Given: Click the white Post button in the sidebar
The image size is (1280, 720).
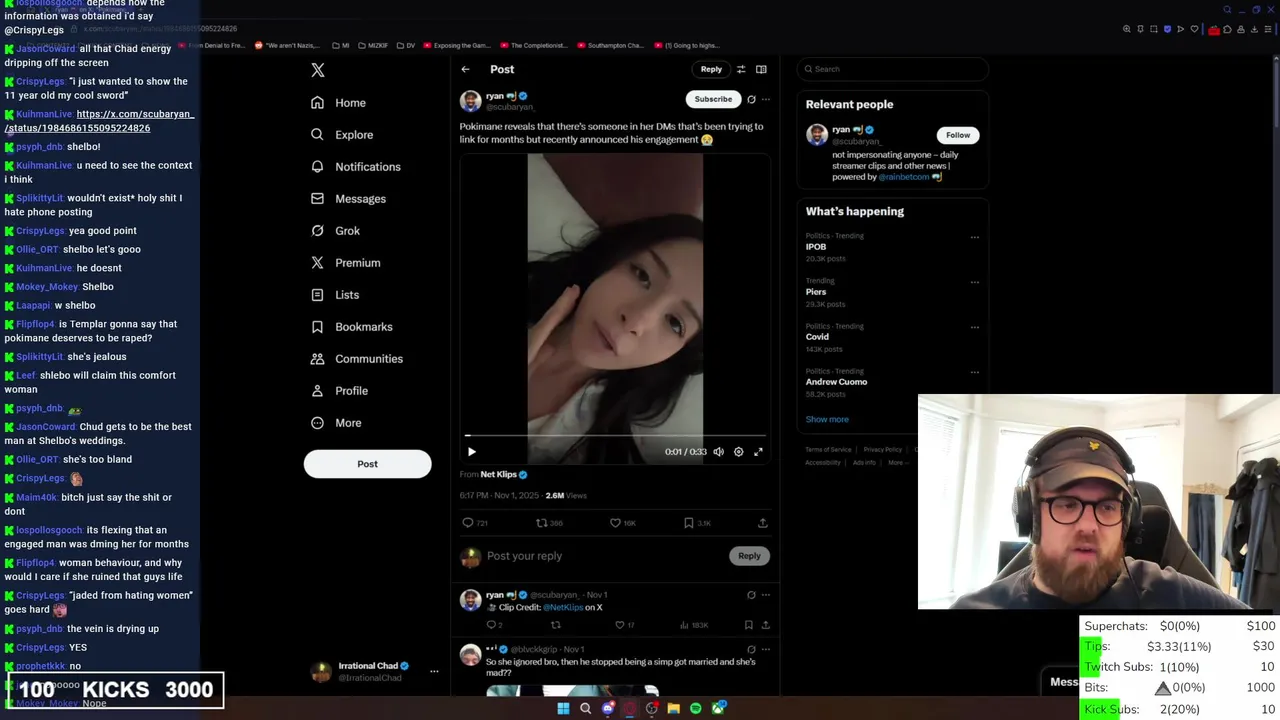Looking at the screenshot, I should pyautogui.click(x=367, y=464).
